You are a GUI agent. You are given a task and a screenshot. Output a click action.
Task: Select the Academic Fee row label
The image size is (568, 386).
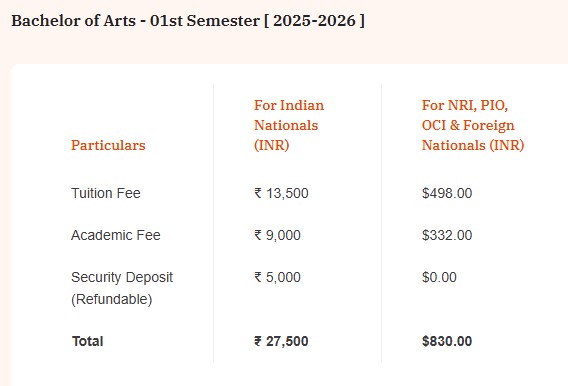[x=116, y=235]
